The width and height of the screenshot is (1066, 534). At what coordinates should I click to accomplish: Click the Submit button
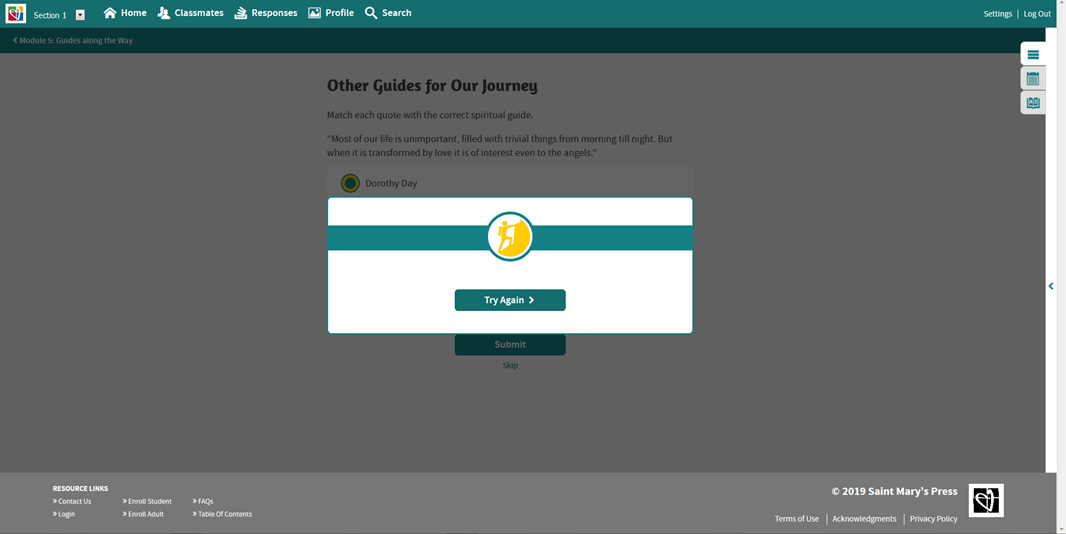(x=510, y=344)
